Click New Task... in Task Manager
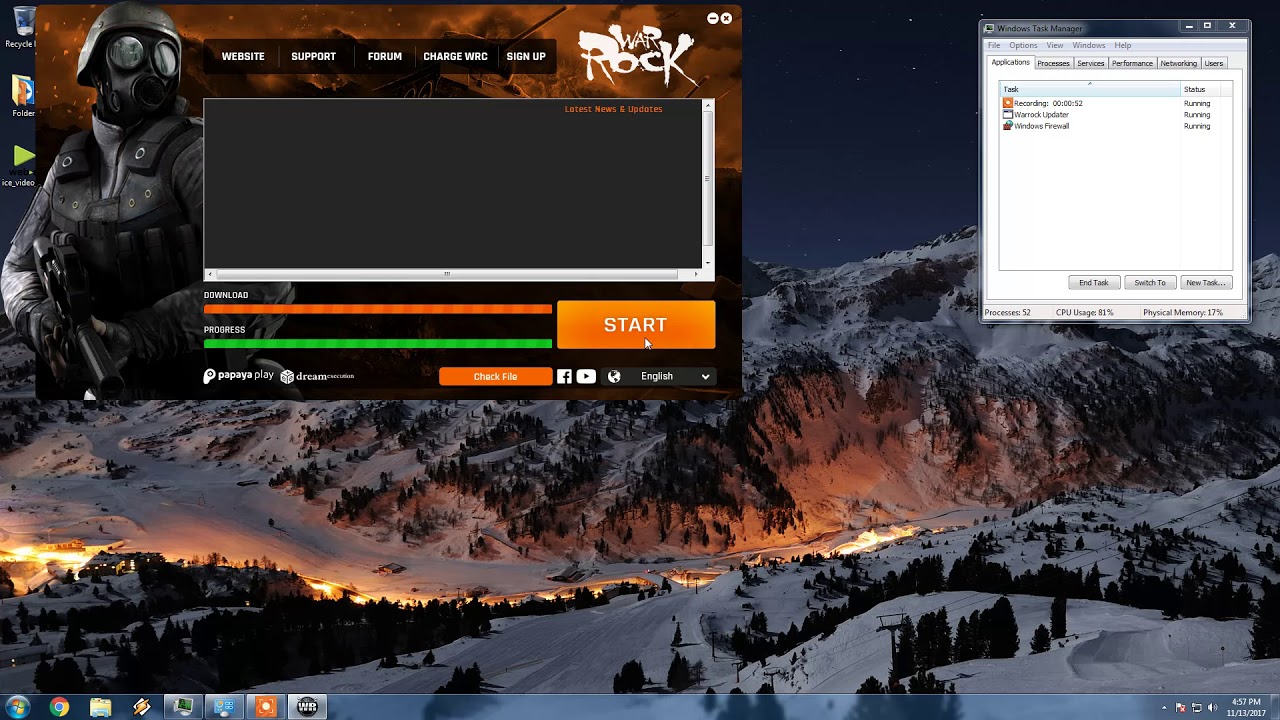The width and height of the screenshot is (1280, 720). (x=1205, y=283)
